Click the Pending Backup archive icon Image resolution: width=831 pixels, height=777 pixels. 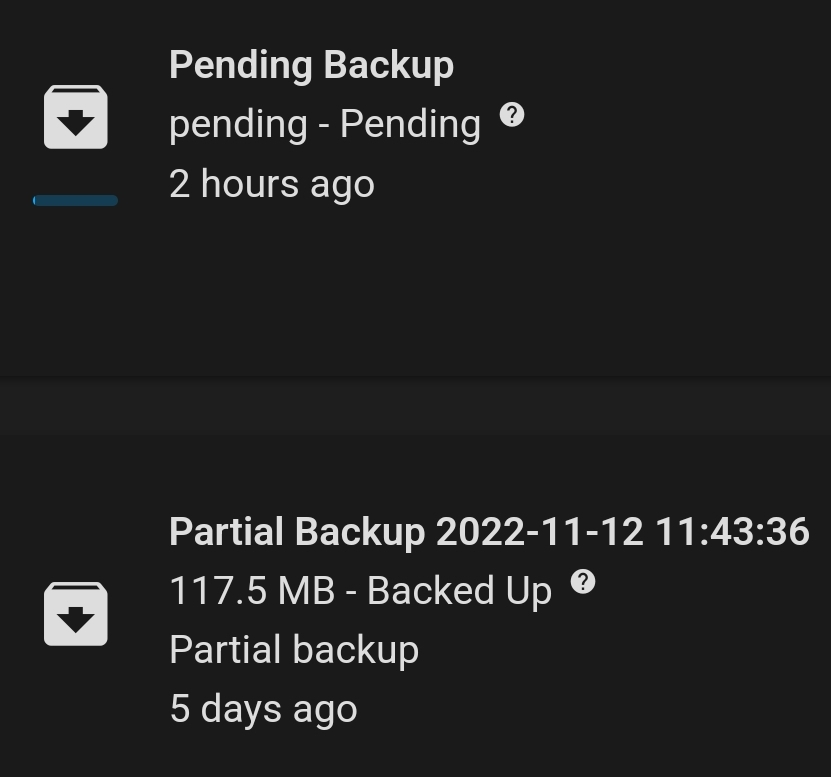click(75, 116)
